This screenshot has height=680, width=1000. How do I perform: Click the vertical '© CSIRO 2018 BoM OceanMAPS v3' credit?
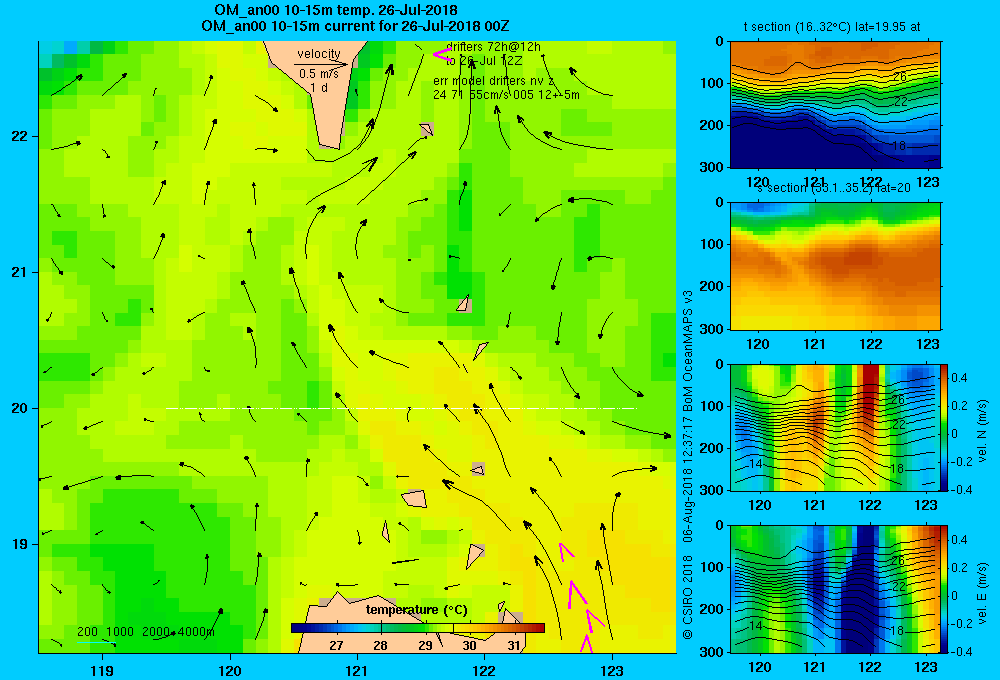[x=688, y=464]
